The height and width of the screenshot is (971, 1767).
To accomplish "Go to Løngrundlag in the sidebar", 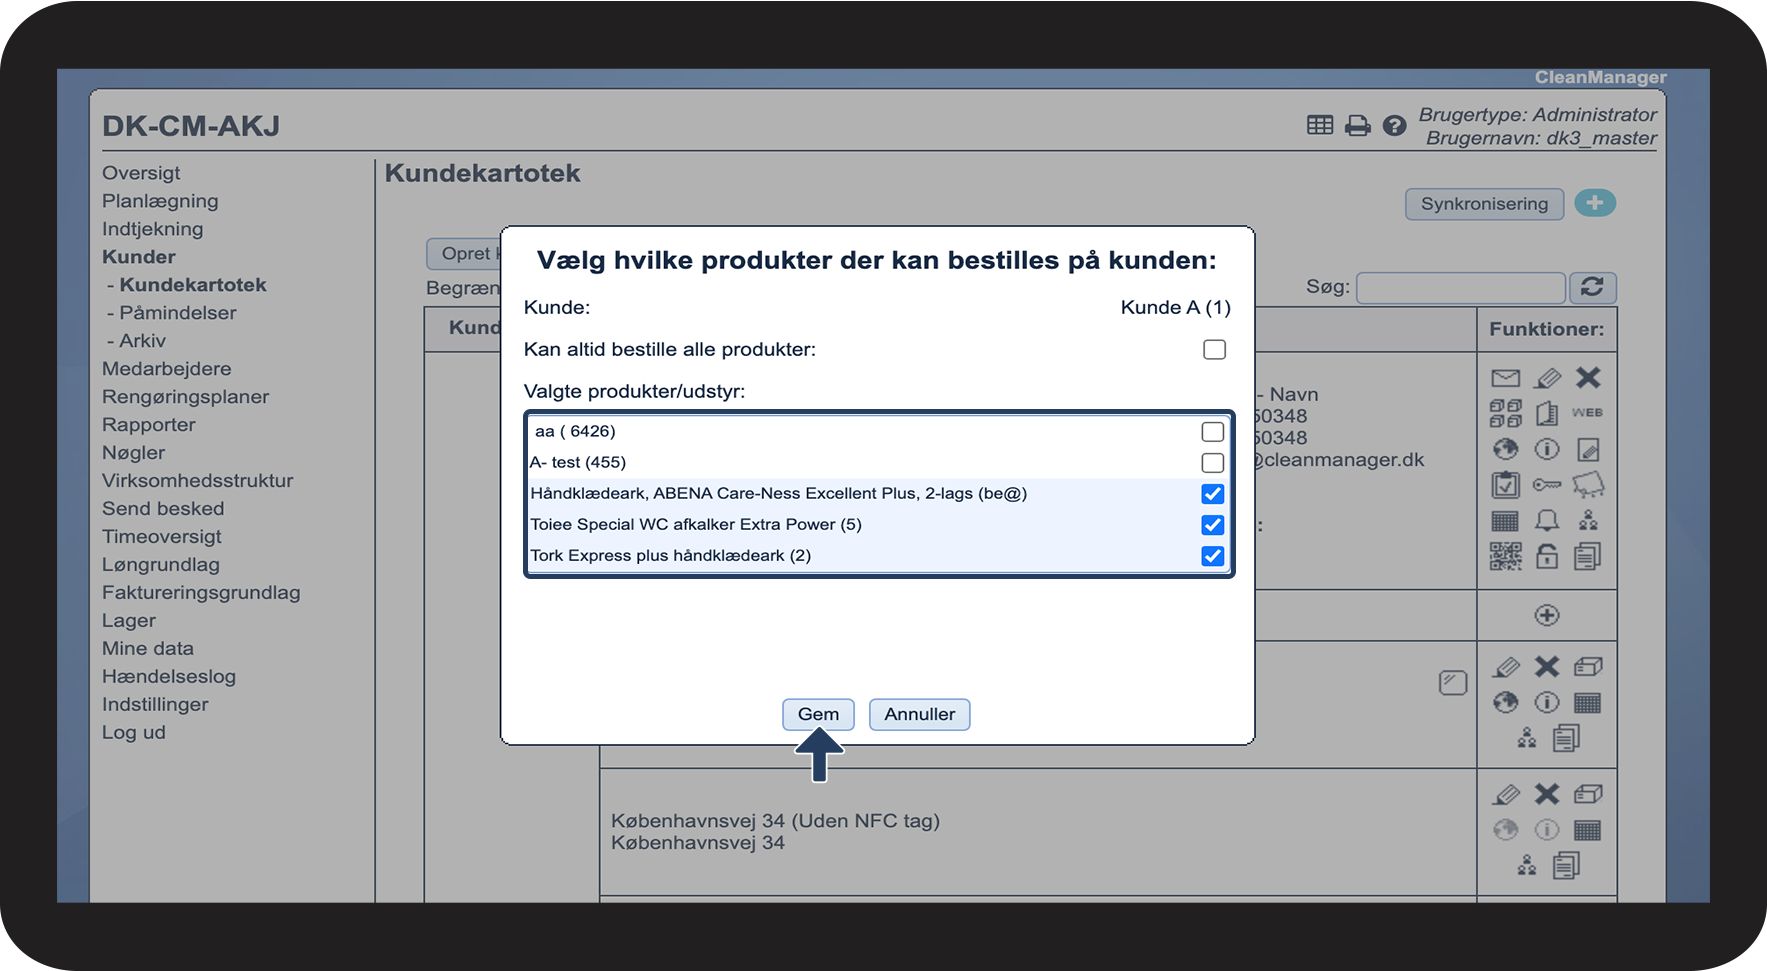I will coord(160,565).
